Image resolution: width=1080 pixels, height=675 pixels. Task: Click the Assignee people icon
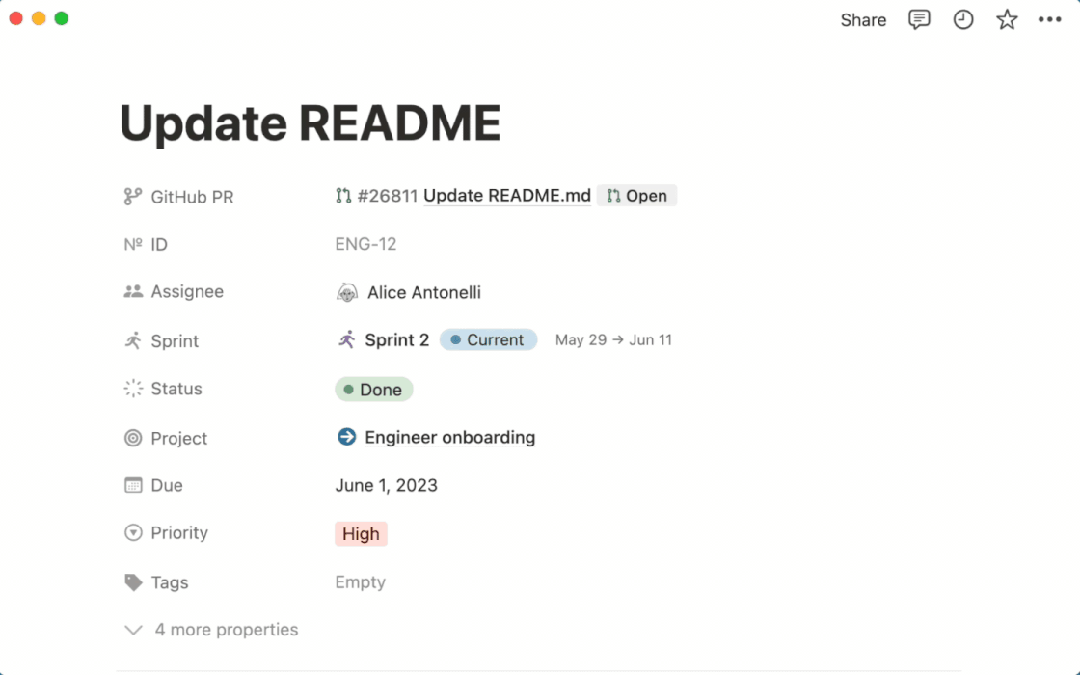pyautogui.click(x=133, y=292)
